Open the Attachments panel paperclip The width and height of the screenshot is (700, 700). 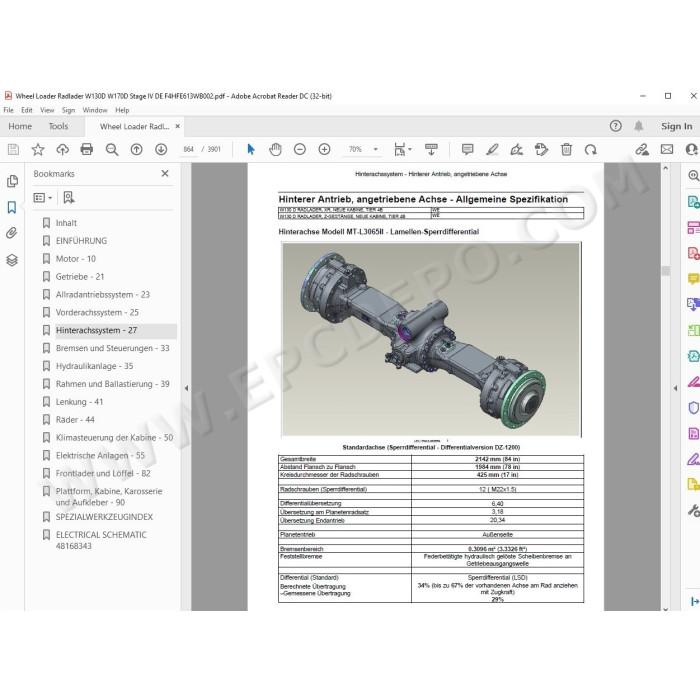coord(12,233)
